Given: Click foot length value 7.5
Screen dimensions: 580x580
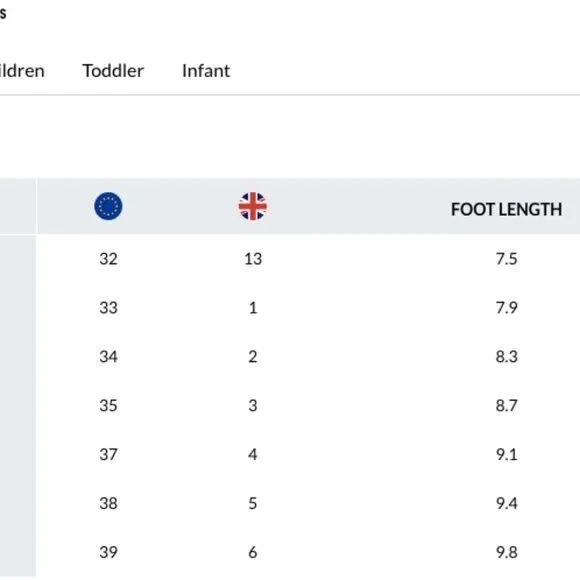Looking at the screenshot, I should (506, 259).
